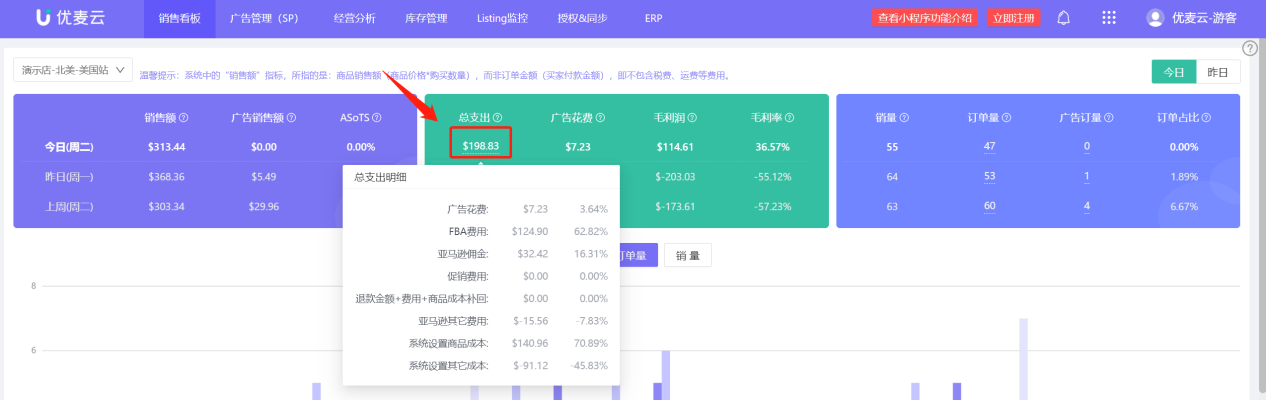Screen dimensions: 1266x400
Task: Switch to 今日 view
Action: tap(1174, 72)
